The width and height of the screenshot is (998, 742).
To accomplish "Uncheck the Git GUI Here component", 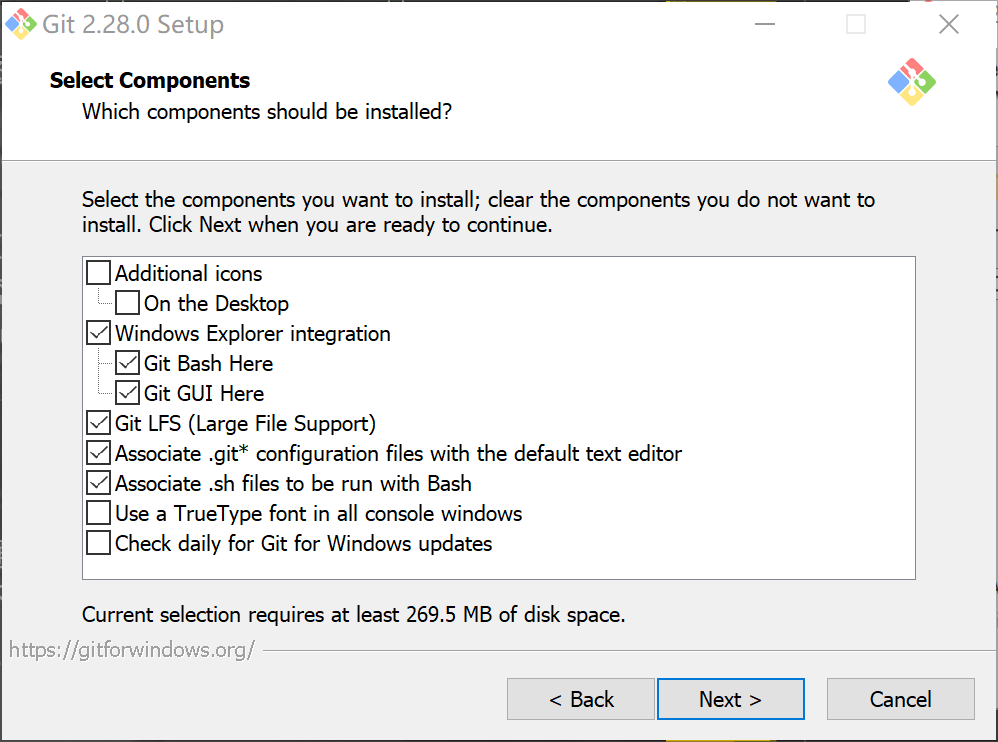I will coord(127,392).
